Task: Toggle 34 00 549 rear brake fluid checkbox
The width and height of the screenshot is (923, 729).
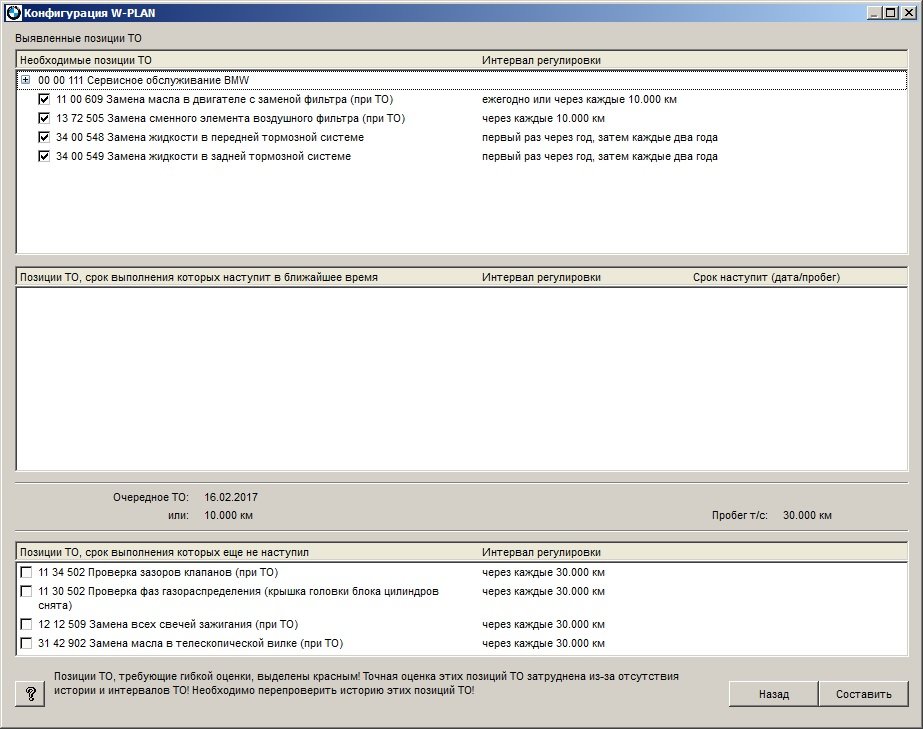Action: 44,156
